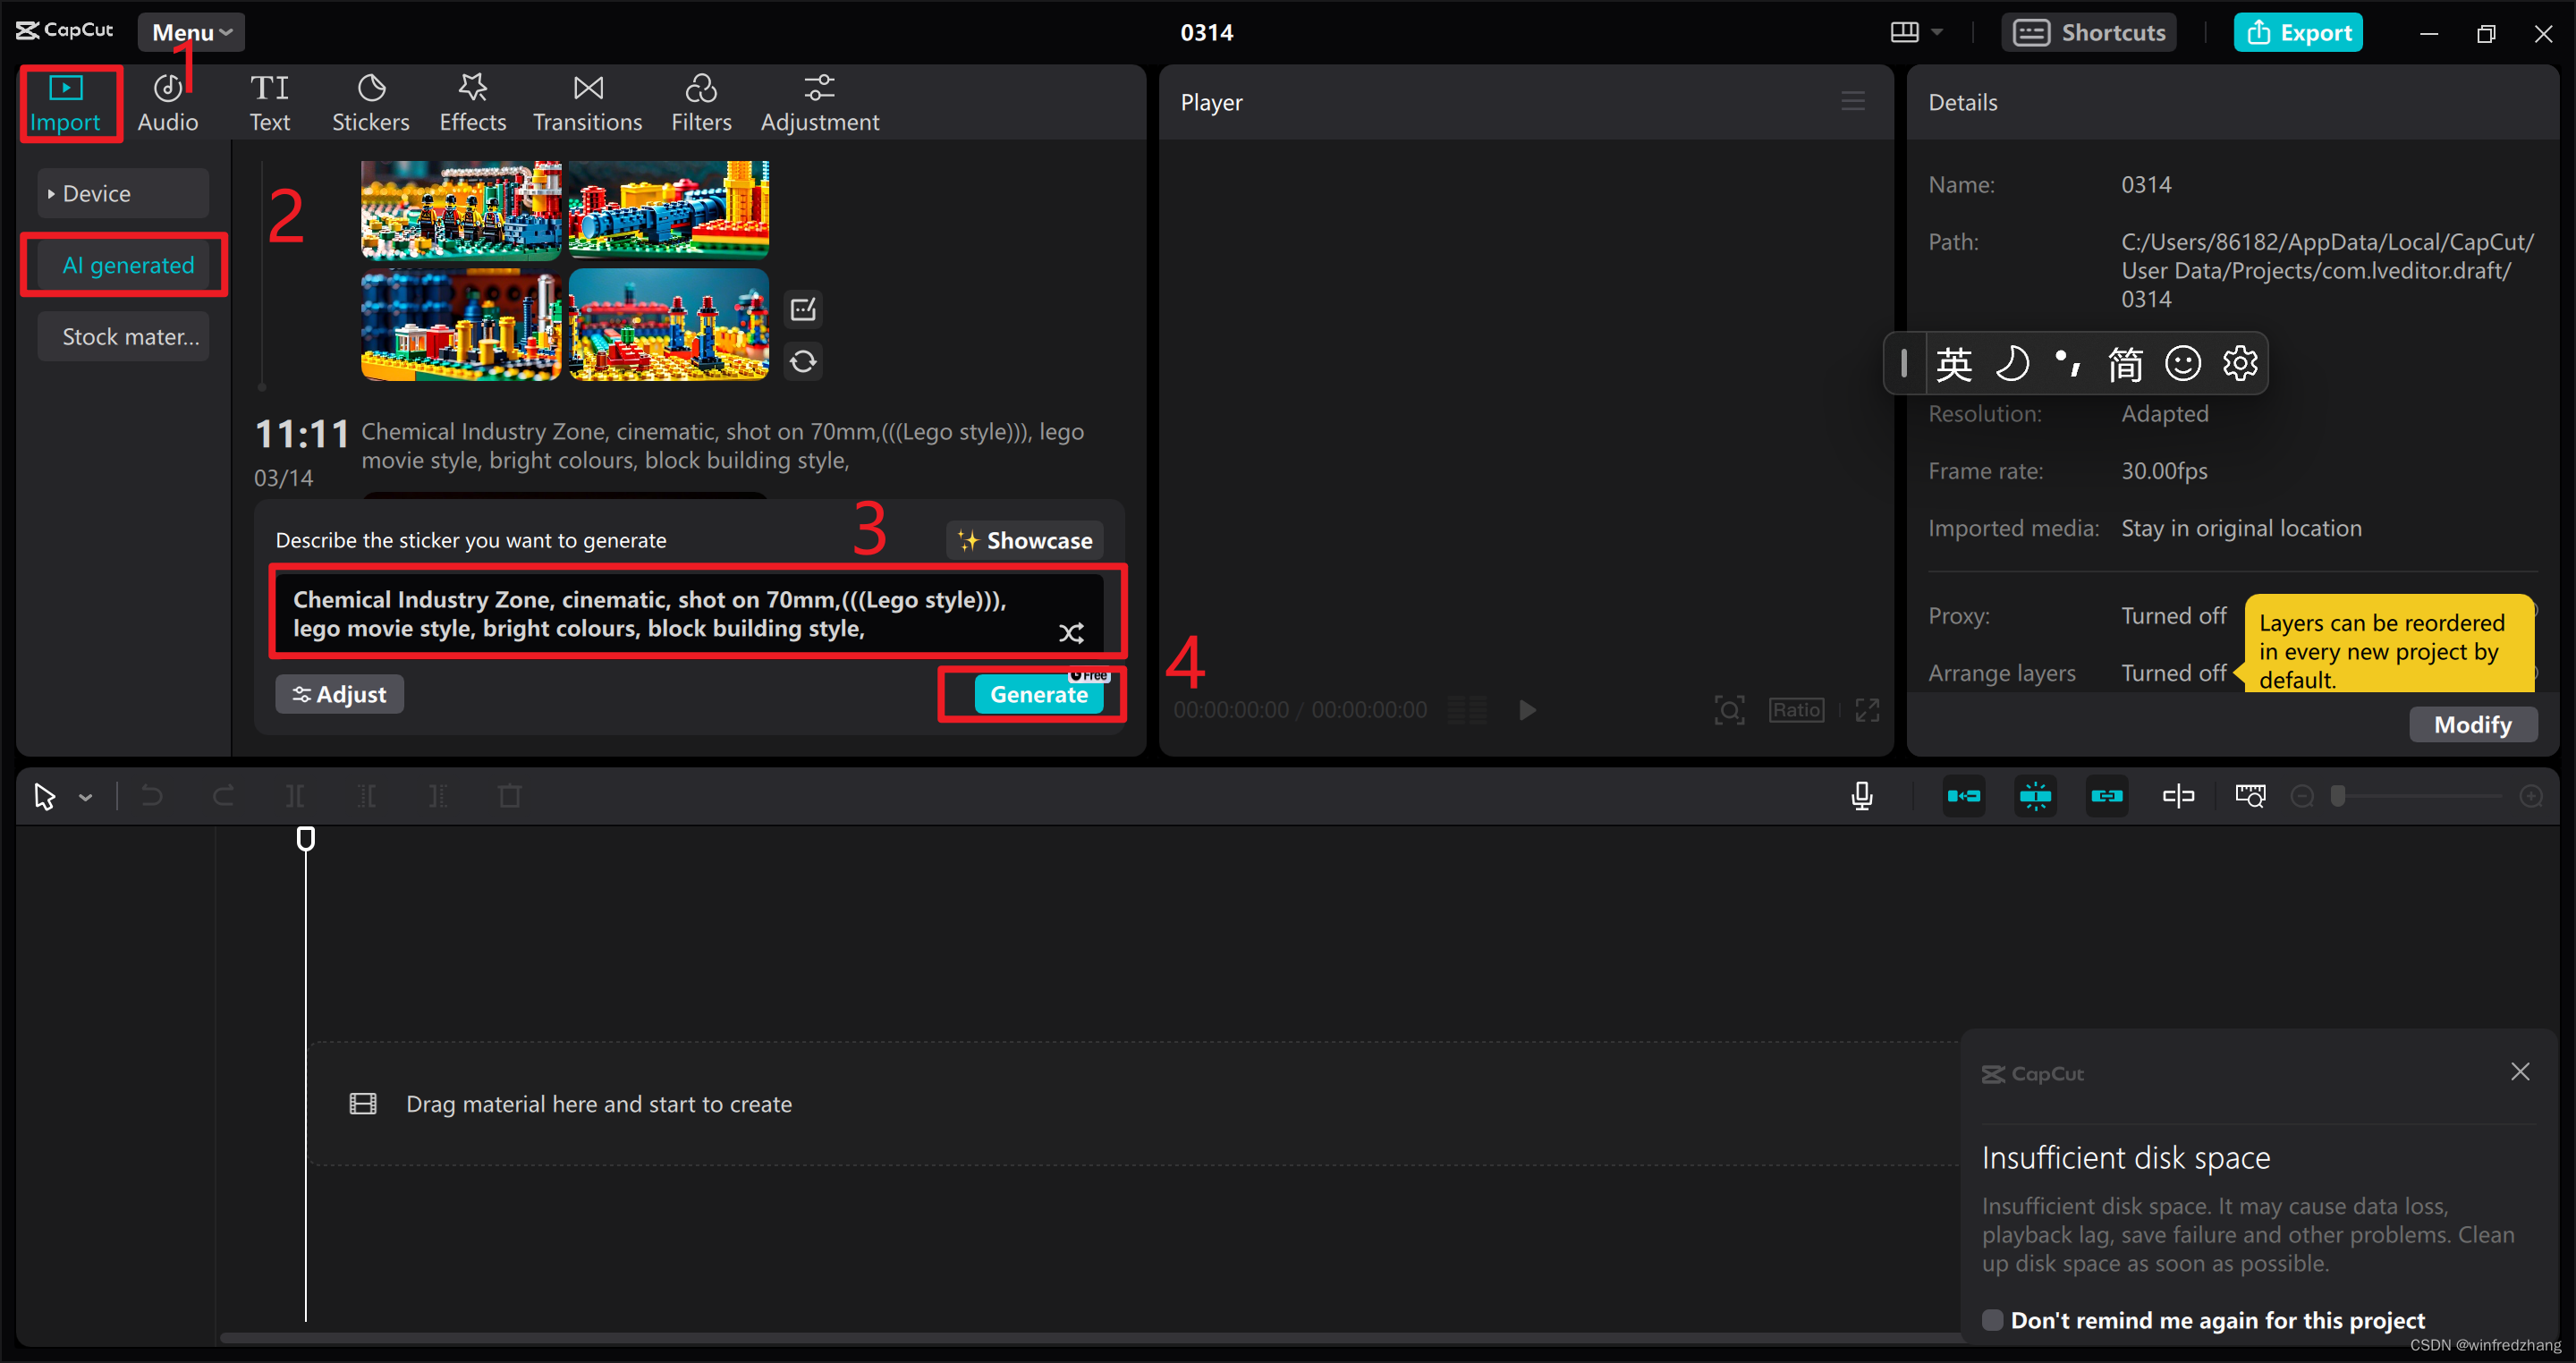2576x1363 pixels.
Task: Click the fullscreen player icon
Action: pyautogui.click(x=1867, y=710)
